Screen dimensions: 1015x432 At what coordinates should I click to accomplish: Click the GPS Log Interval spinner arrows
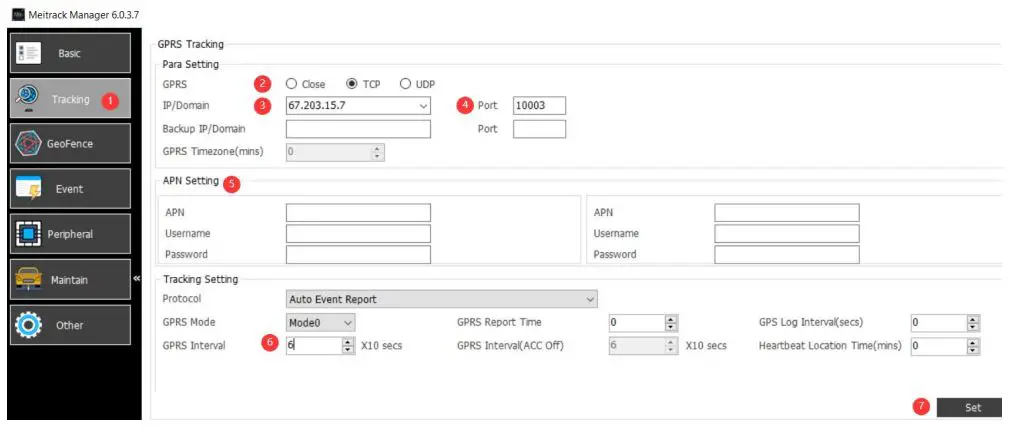pos(973,323)
